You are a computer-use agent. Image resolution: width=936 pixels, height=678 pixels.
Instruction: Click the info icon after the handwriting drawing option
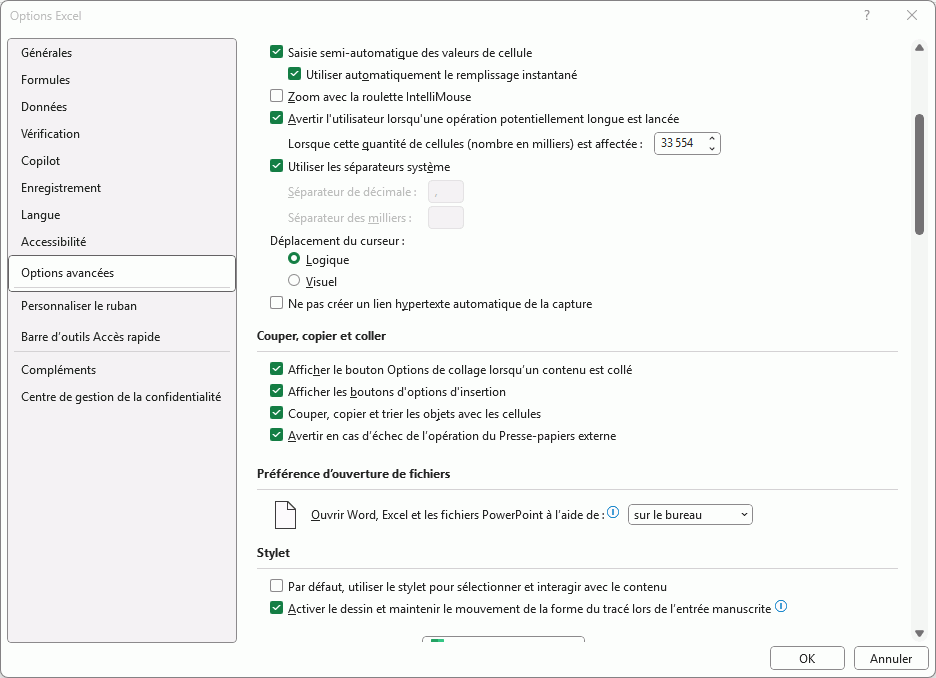(781, 607)
